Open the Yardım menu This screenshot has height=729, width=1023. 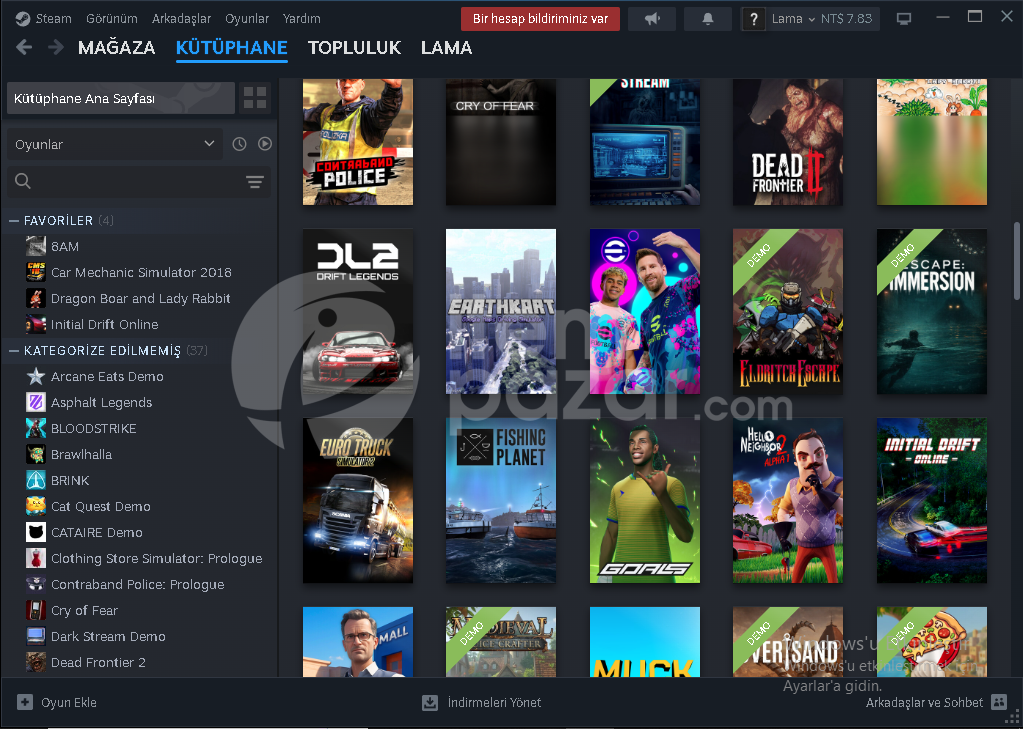click(x=301, y=19)
